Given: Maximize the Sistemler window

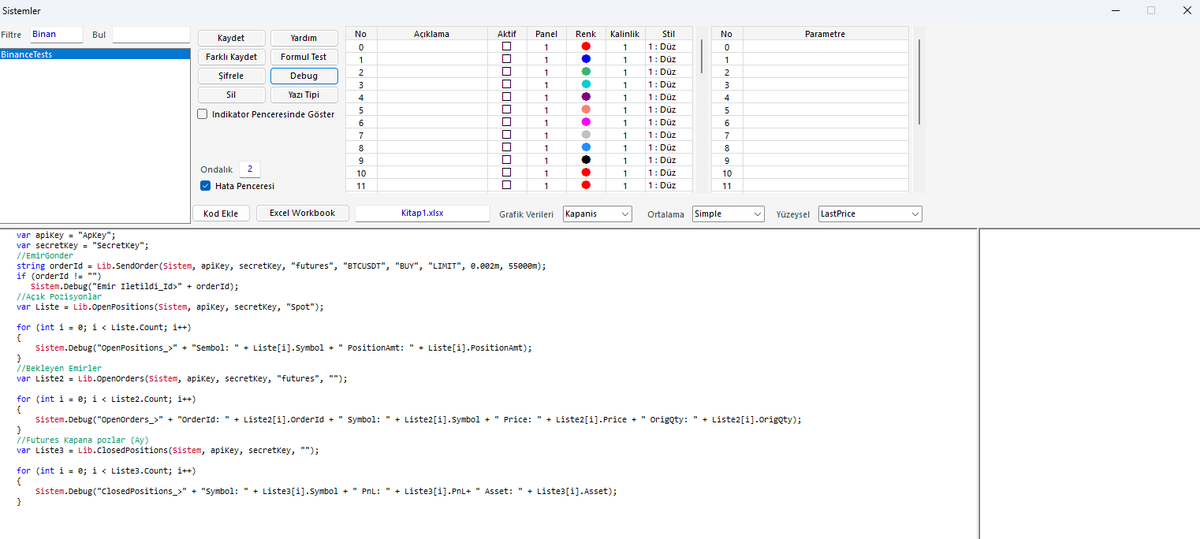Looking at the screenshot, I should [x=1151, y=10].
